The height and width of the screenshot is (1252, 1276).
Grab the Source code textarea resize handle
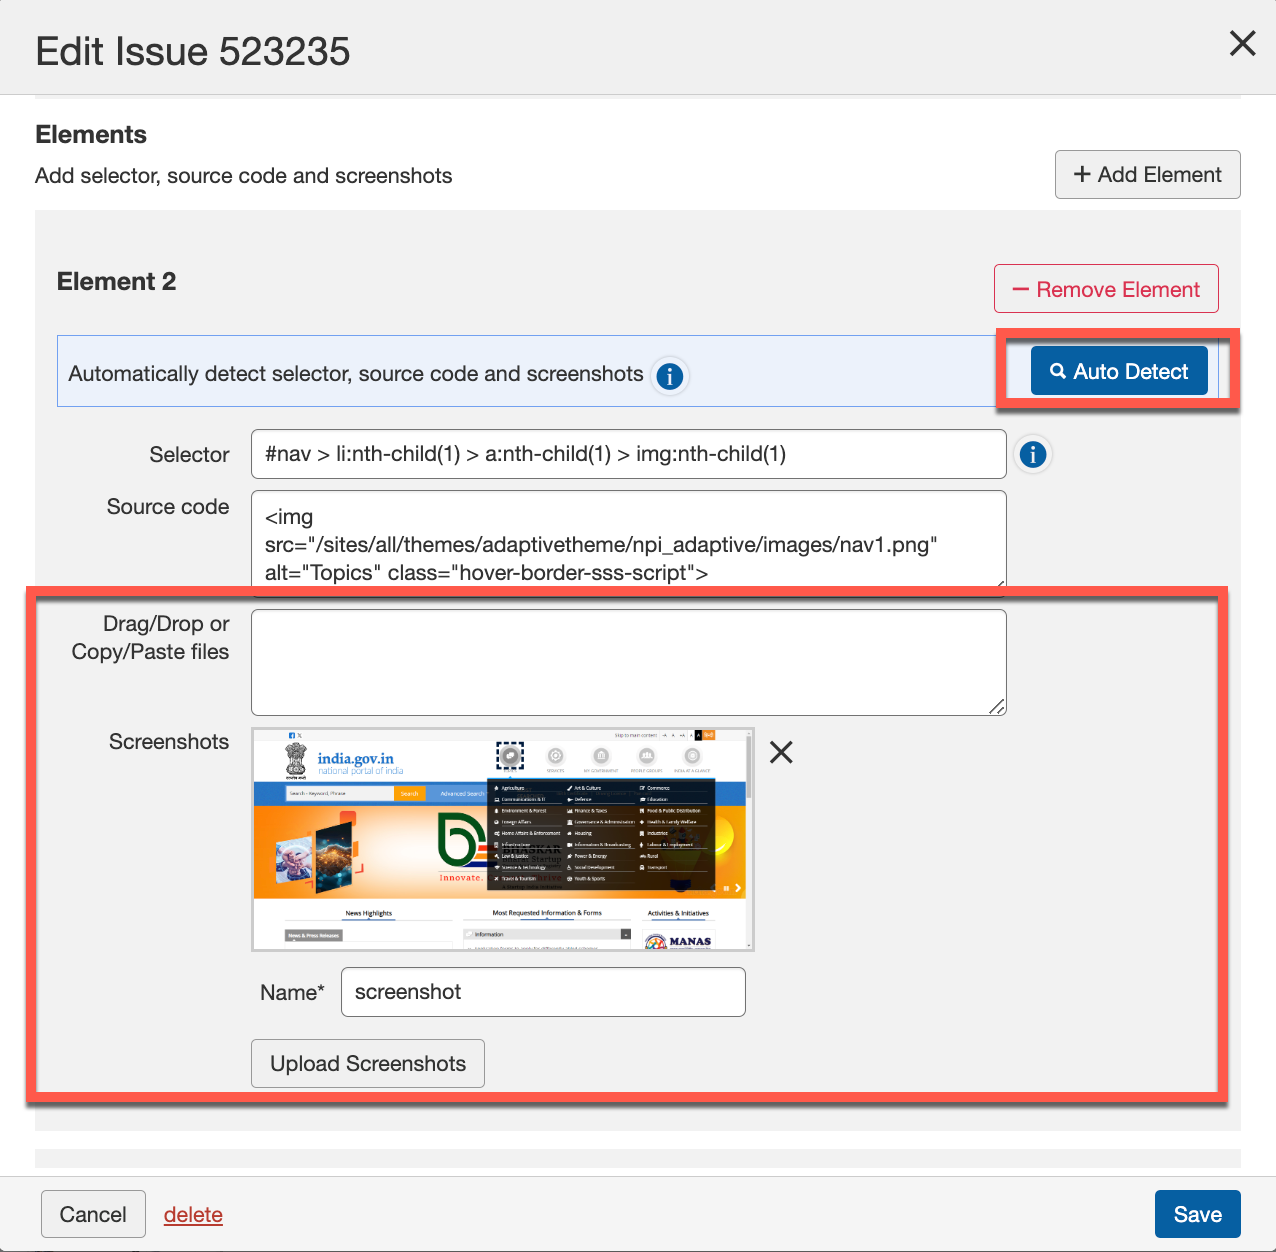(998, 583)
